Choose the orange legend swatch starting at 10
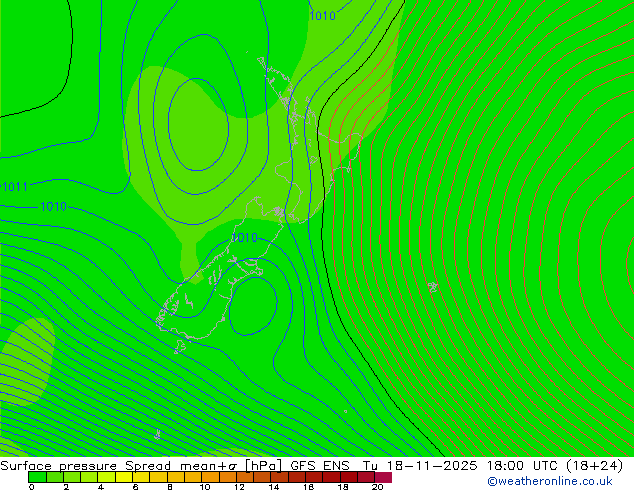 [210, 477]
